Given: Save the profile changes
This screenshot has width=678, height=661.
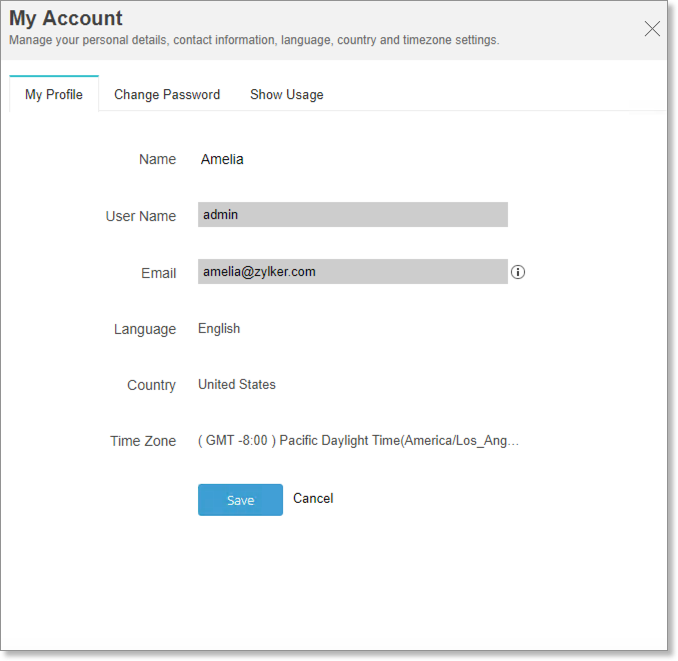Looking at the screenshot, I should [240, 500].
